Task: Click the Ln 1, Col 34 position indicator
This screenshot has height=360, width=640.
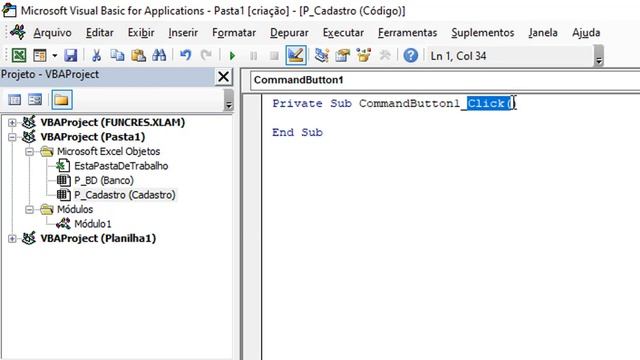Action: [x=458, y=56]
